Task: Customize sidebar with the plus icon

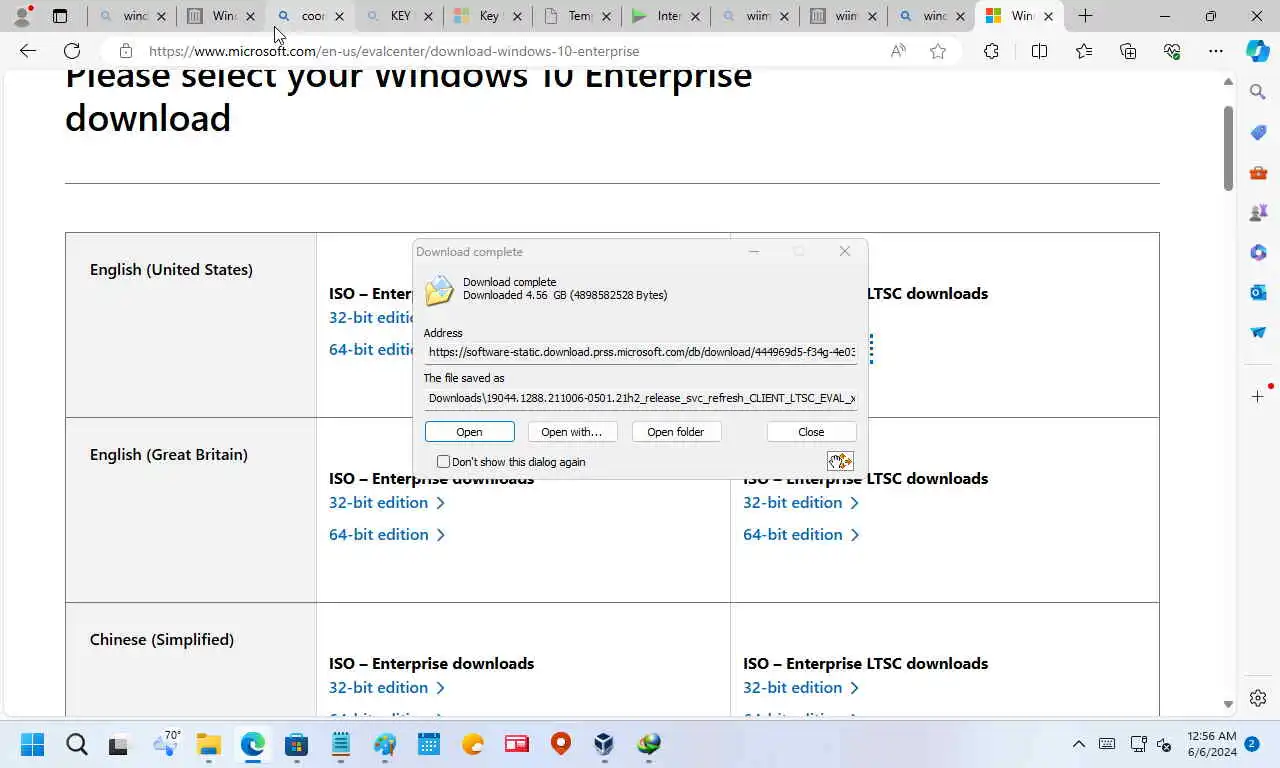Action: point(1258,396)
